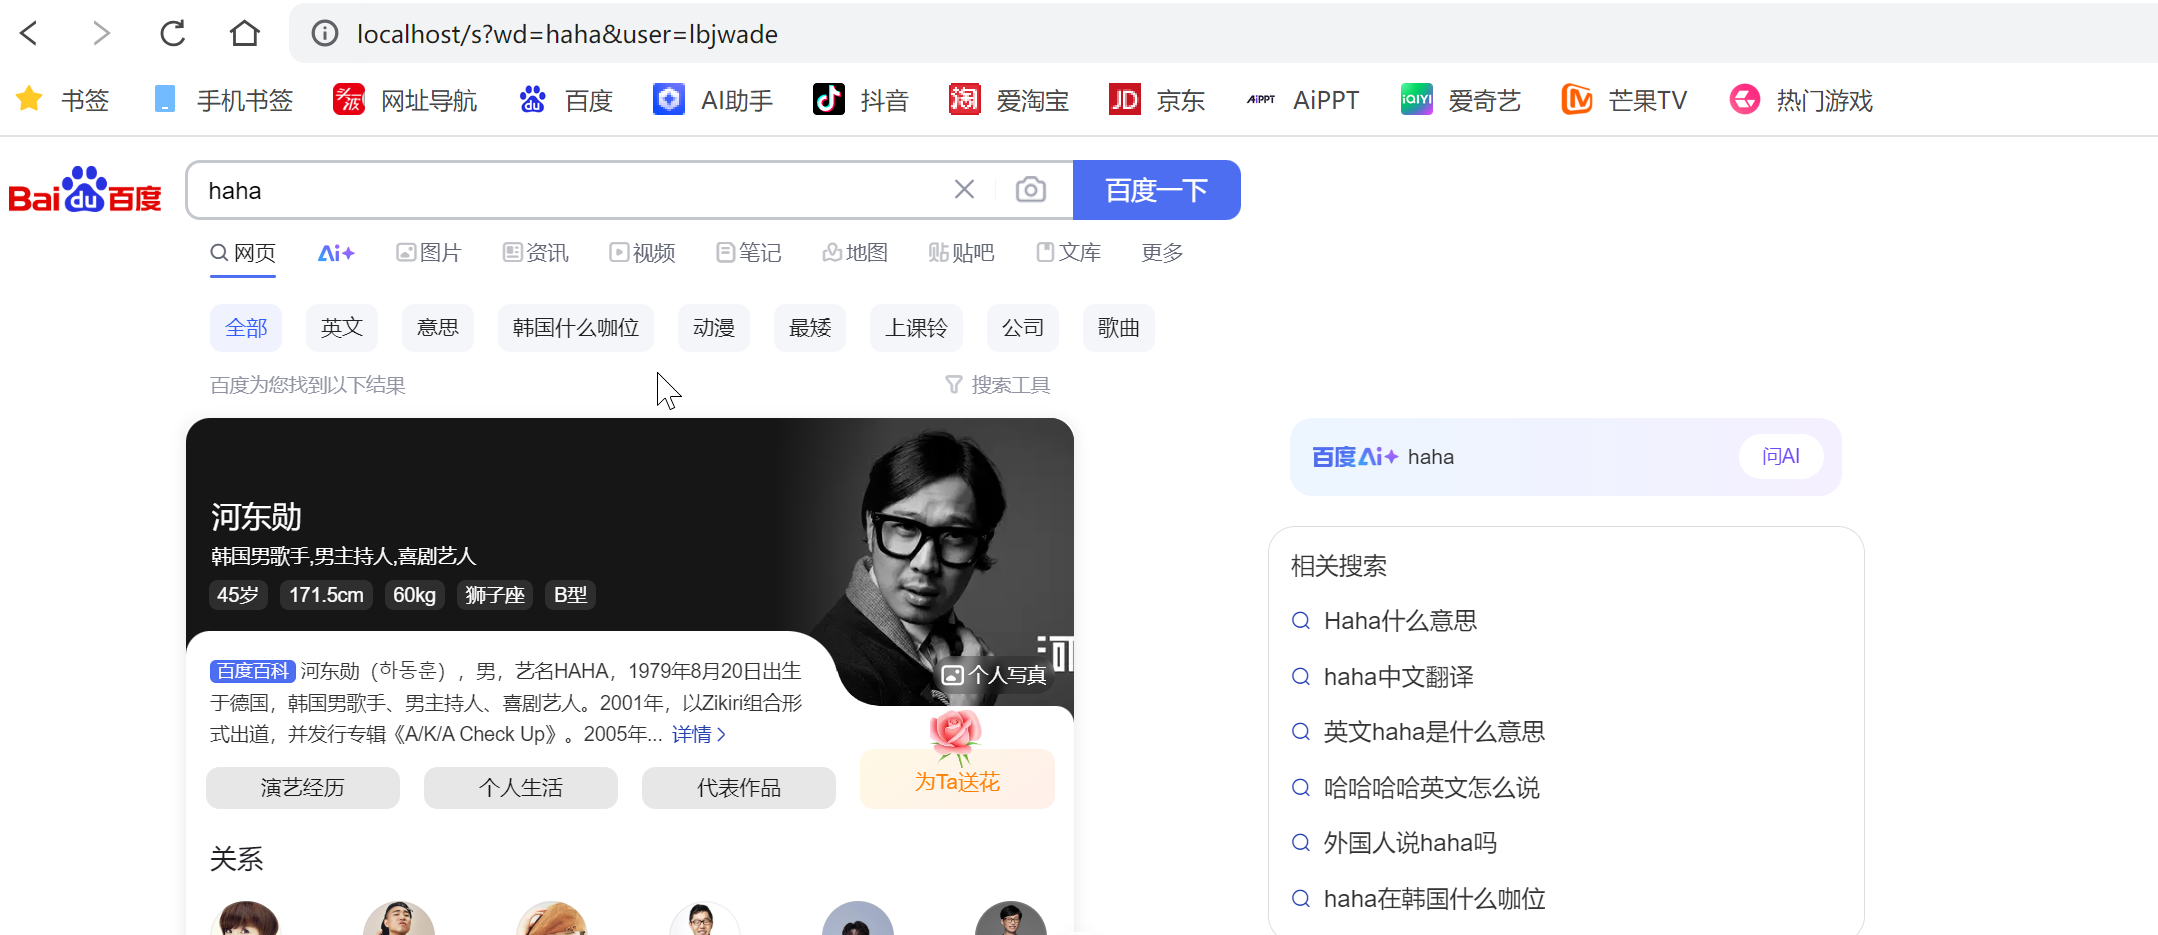
Task: Open image search via camera icon
Action: click(1031, 189)
